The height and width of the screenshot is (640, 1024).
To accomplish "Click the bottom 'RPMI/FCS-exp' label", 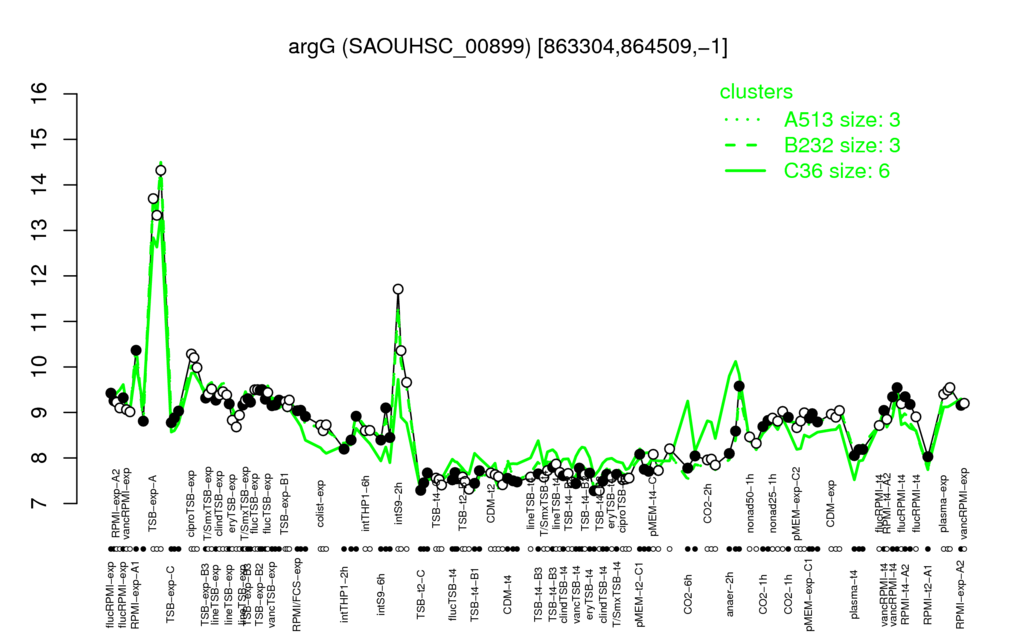I will [x=296, y=595].
